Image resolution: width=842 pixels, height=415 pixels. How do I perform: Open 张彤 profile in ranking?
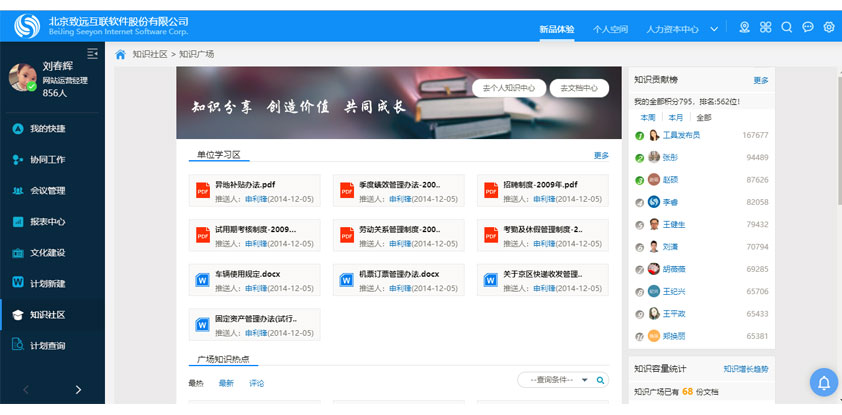670,158
